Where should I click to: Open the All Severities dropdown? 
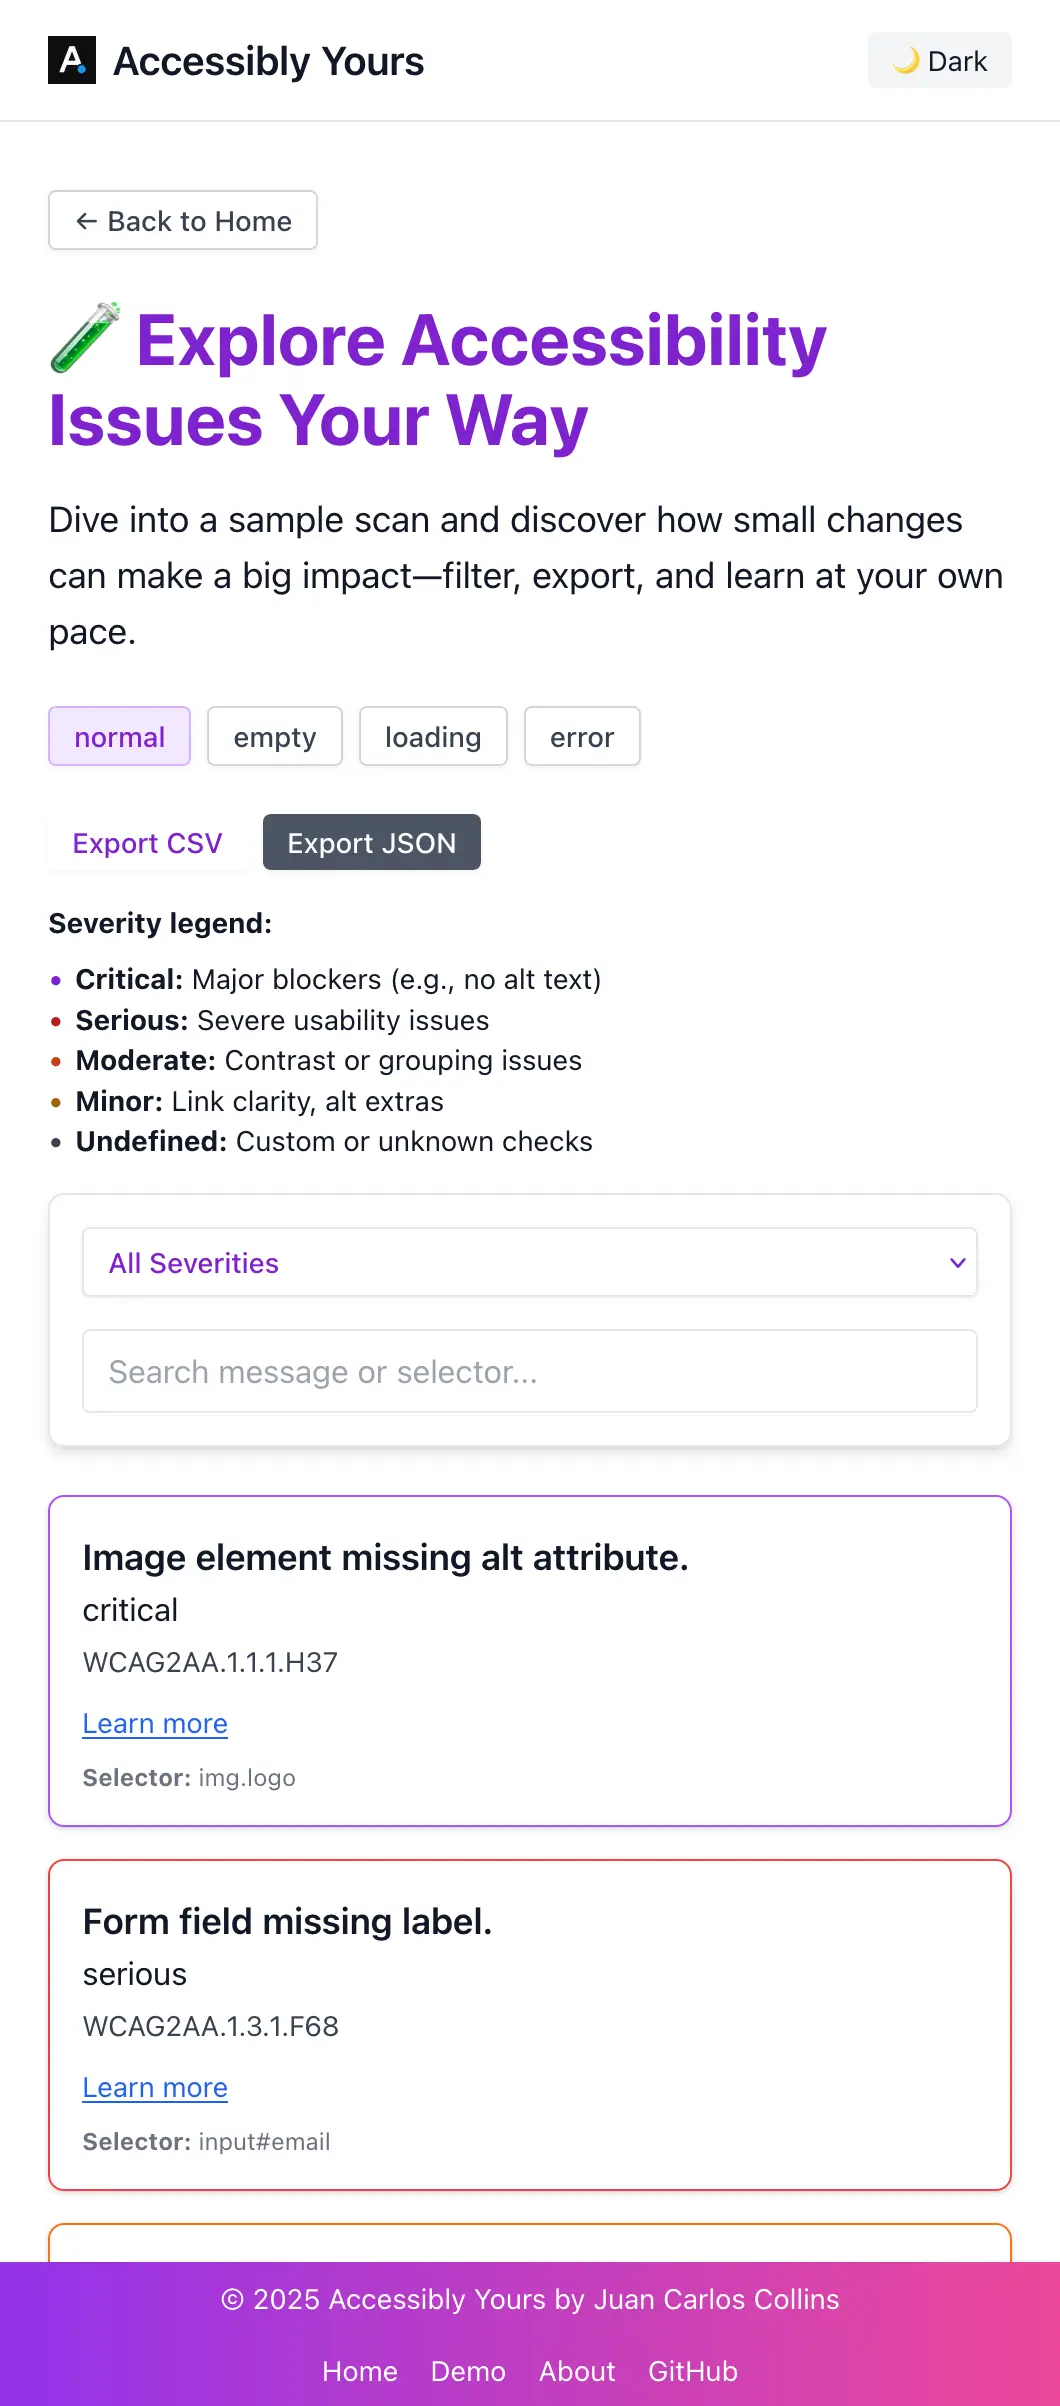pyautogui.click(x=529, y=1263)
